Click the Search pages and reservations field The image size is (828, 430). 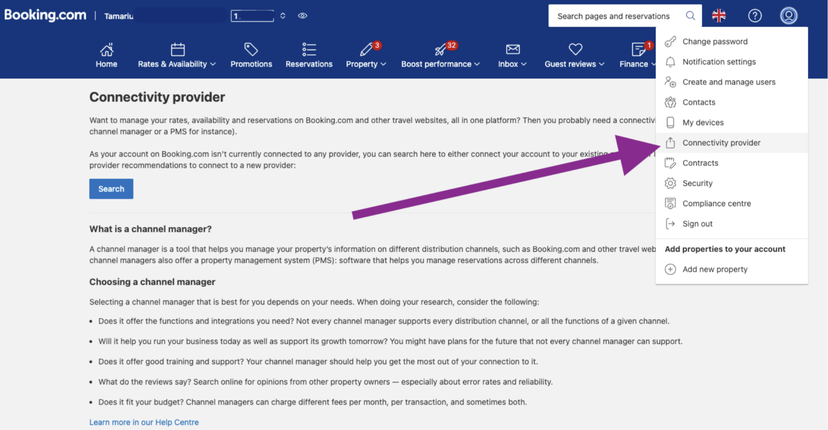(x=615, y=16)
